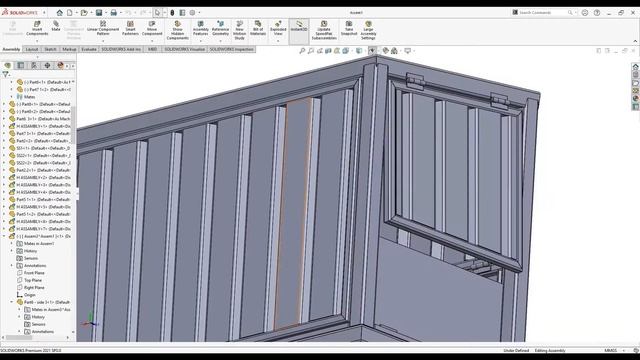This screenshot has width=640, height=360.
Task: Open PropertyManager panel tab
Action: (x=21, y=65)
